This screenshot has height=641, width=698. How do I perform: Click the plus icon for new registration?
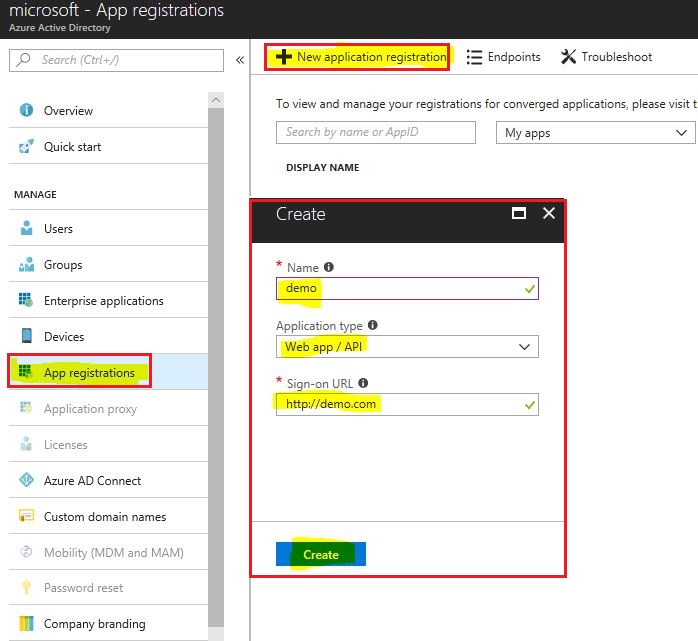(x=284, y=57)
